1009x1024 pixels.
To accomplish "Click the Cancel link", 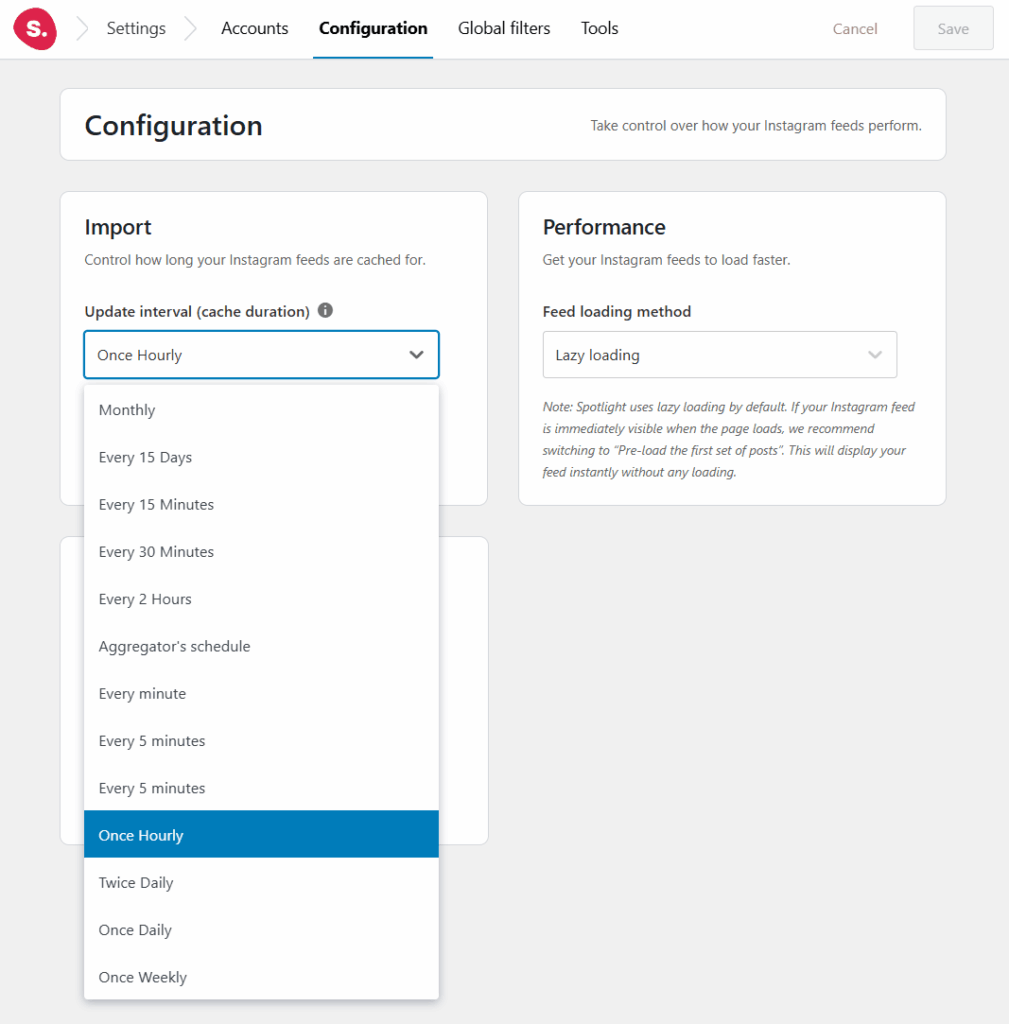I will click(x=855, y=29).
